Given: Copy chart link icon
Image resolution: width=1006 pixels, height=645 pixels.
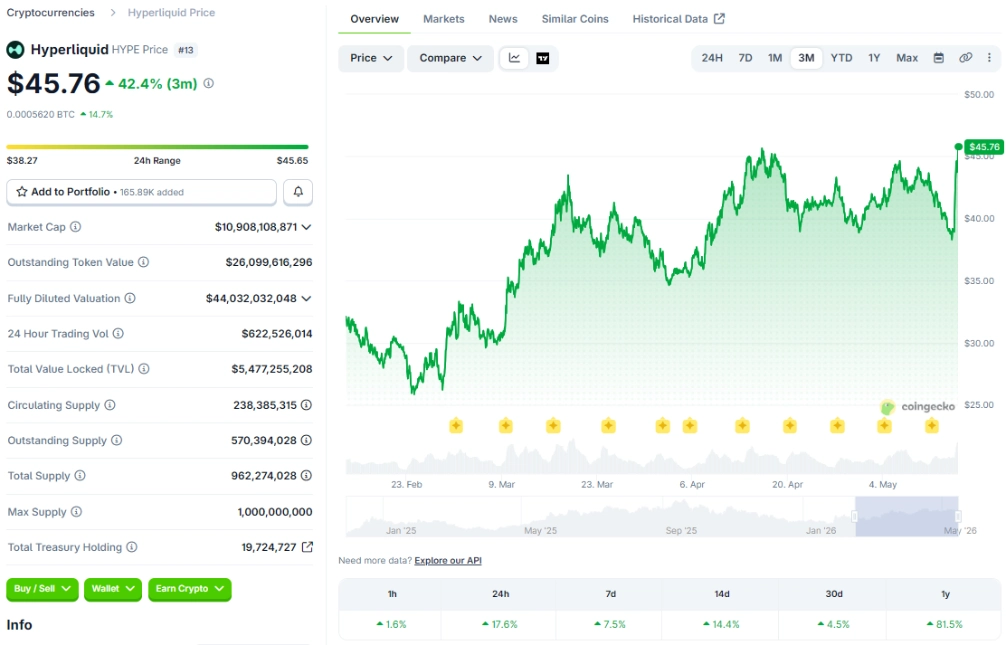Looking at the screenshot, I should pyautogui.click(x=965, y=58).
